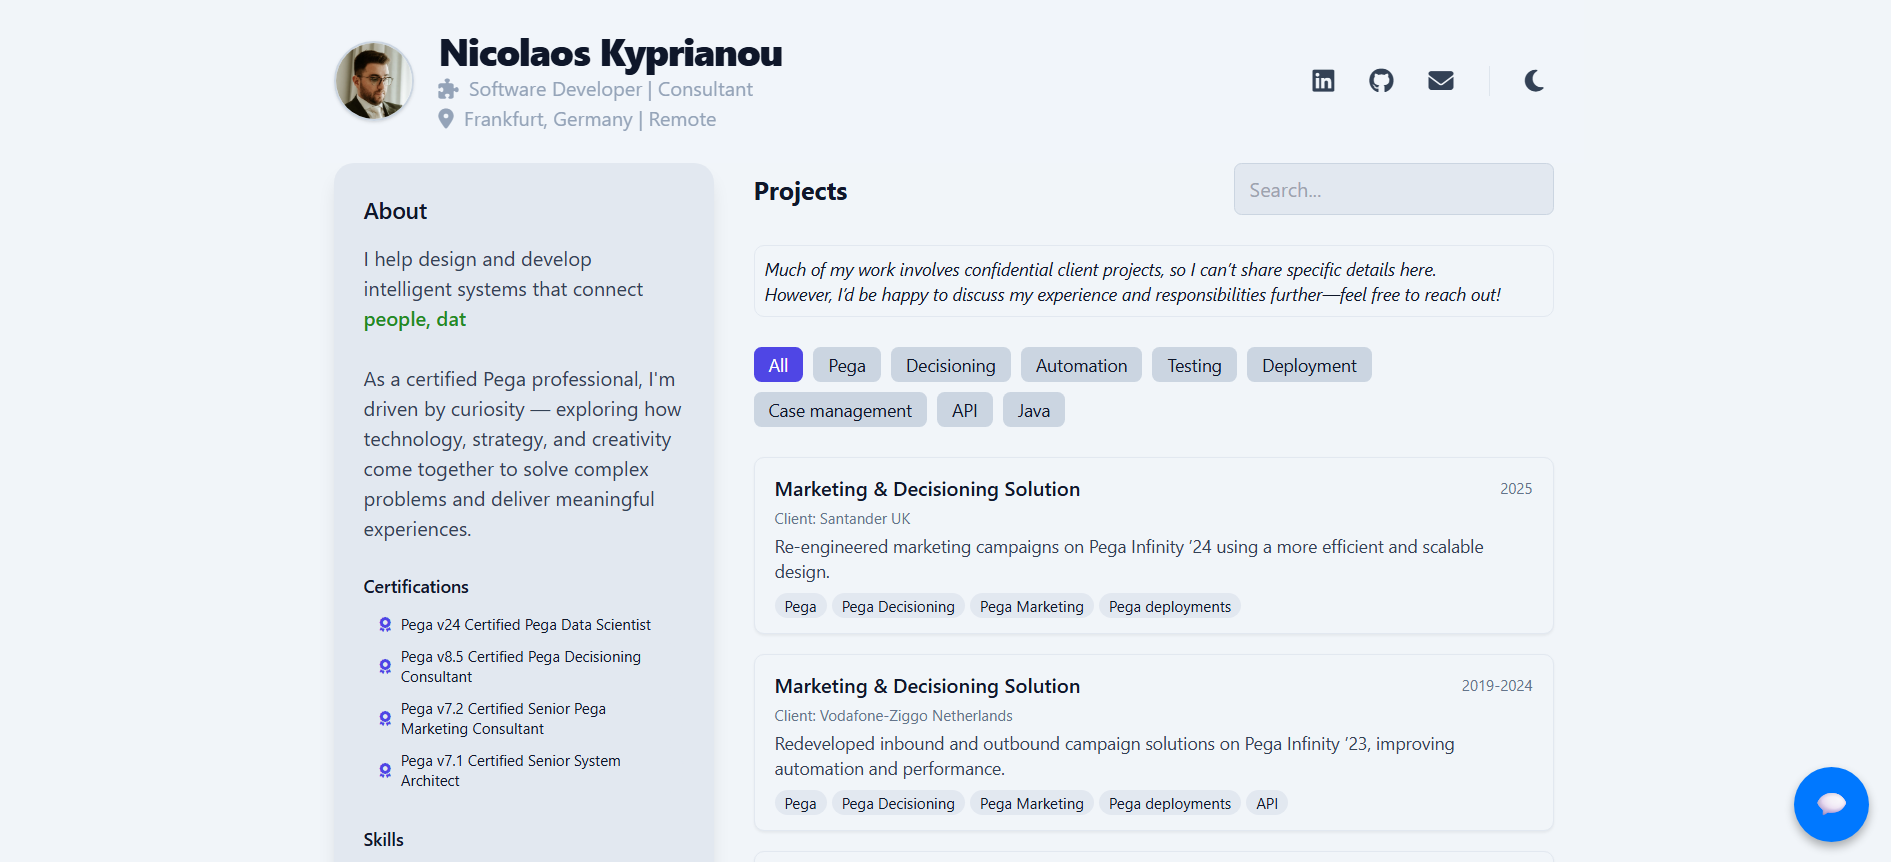
Task: Click badge icon beside Senior System Architect
Action: tap(385, 770)
